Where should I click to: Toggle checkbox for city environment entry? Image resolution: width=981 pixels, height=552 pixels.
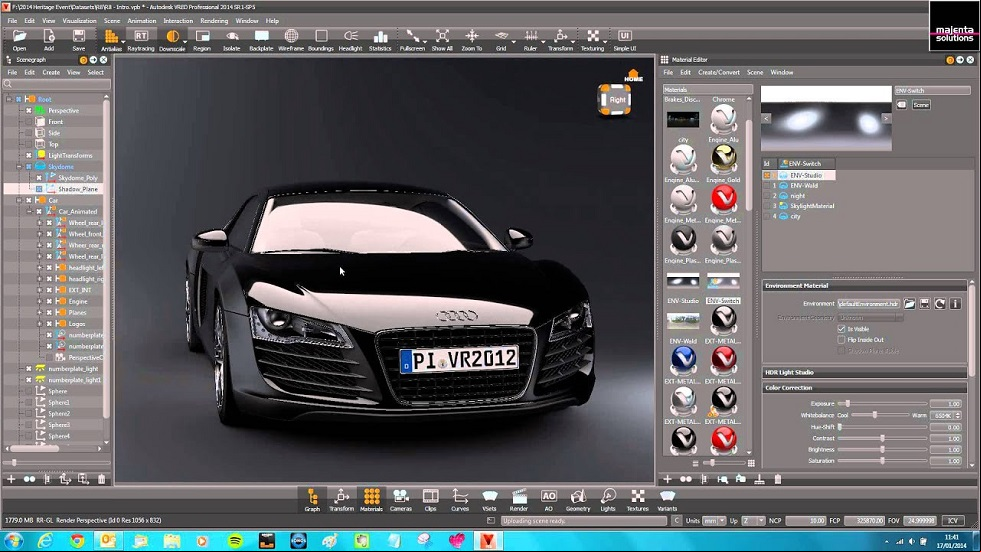767,217
